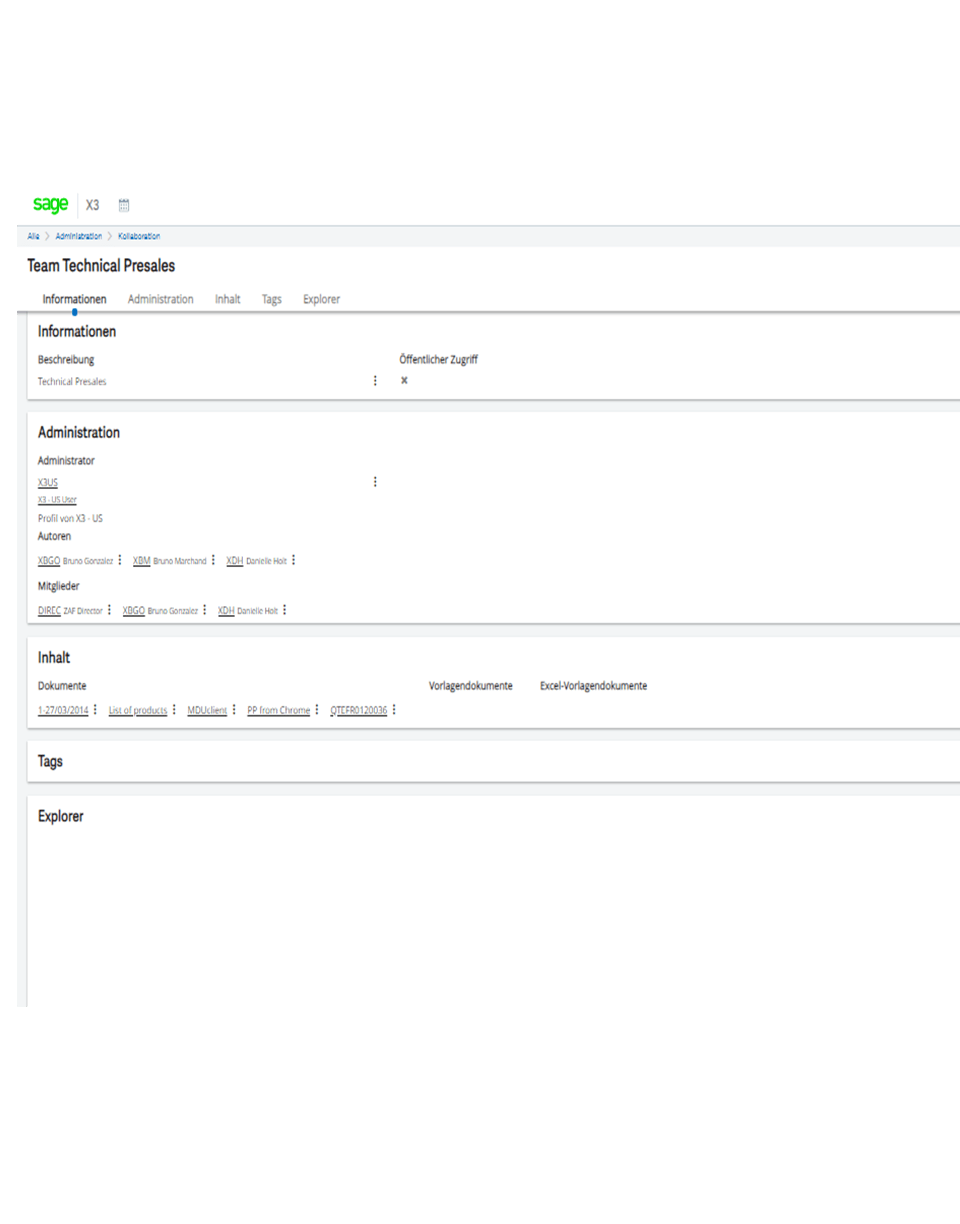
Task: Open the menu for document MDUclient
Action: [x=235, y=710]
